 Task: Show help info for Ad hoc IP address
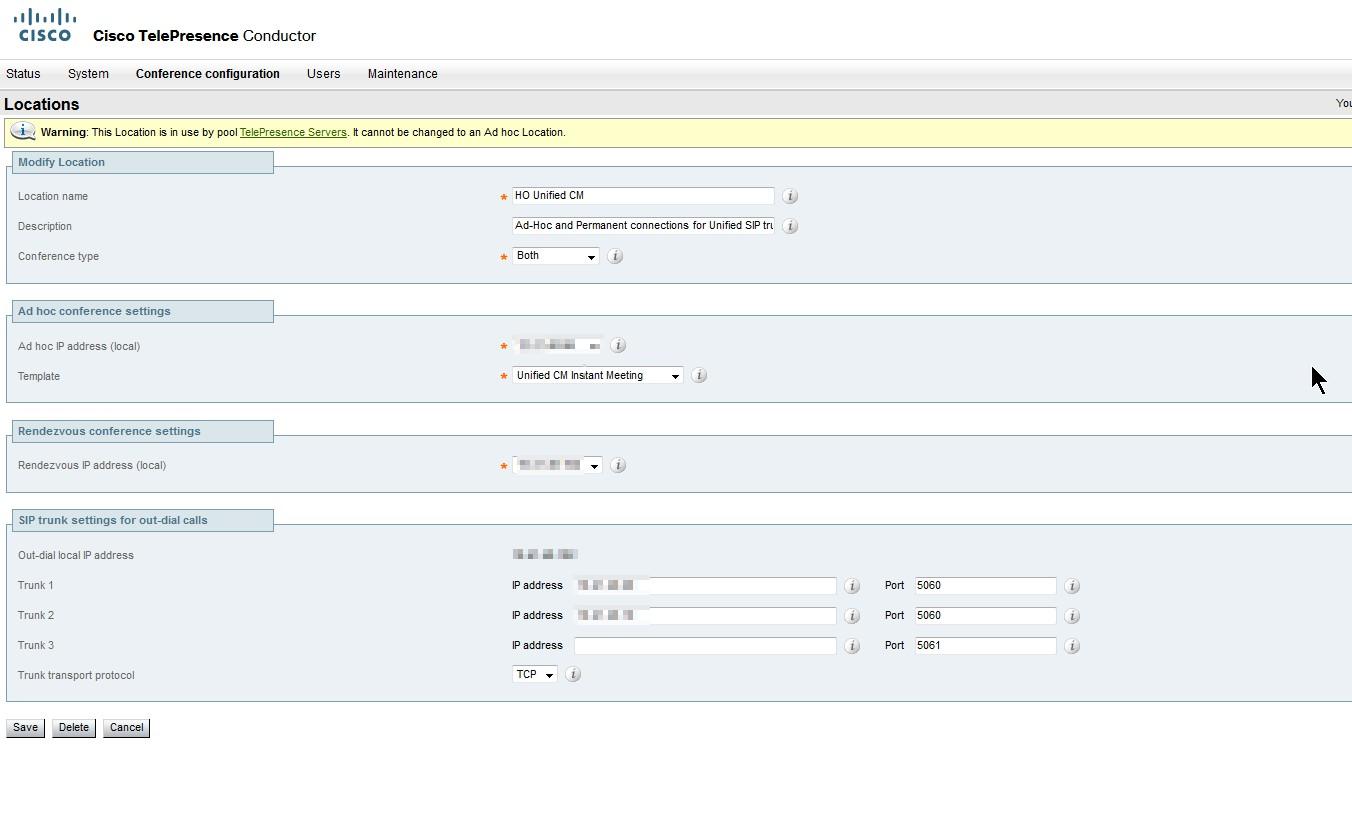click(x=618, y=345)
